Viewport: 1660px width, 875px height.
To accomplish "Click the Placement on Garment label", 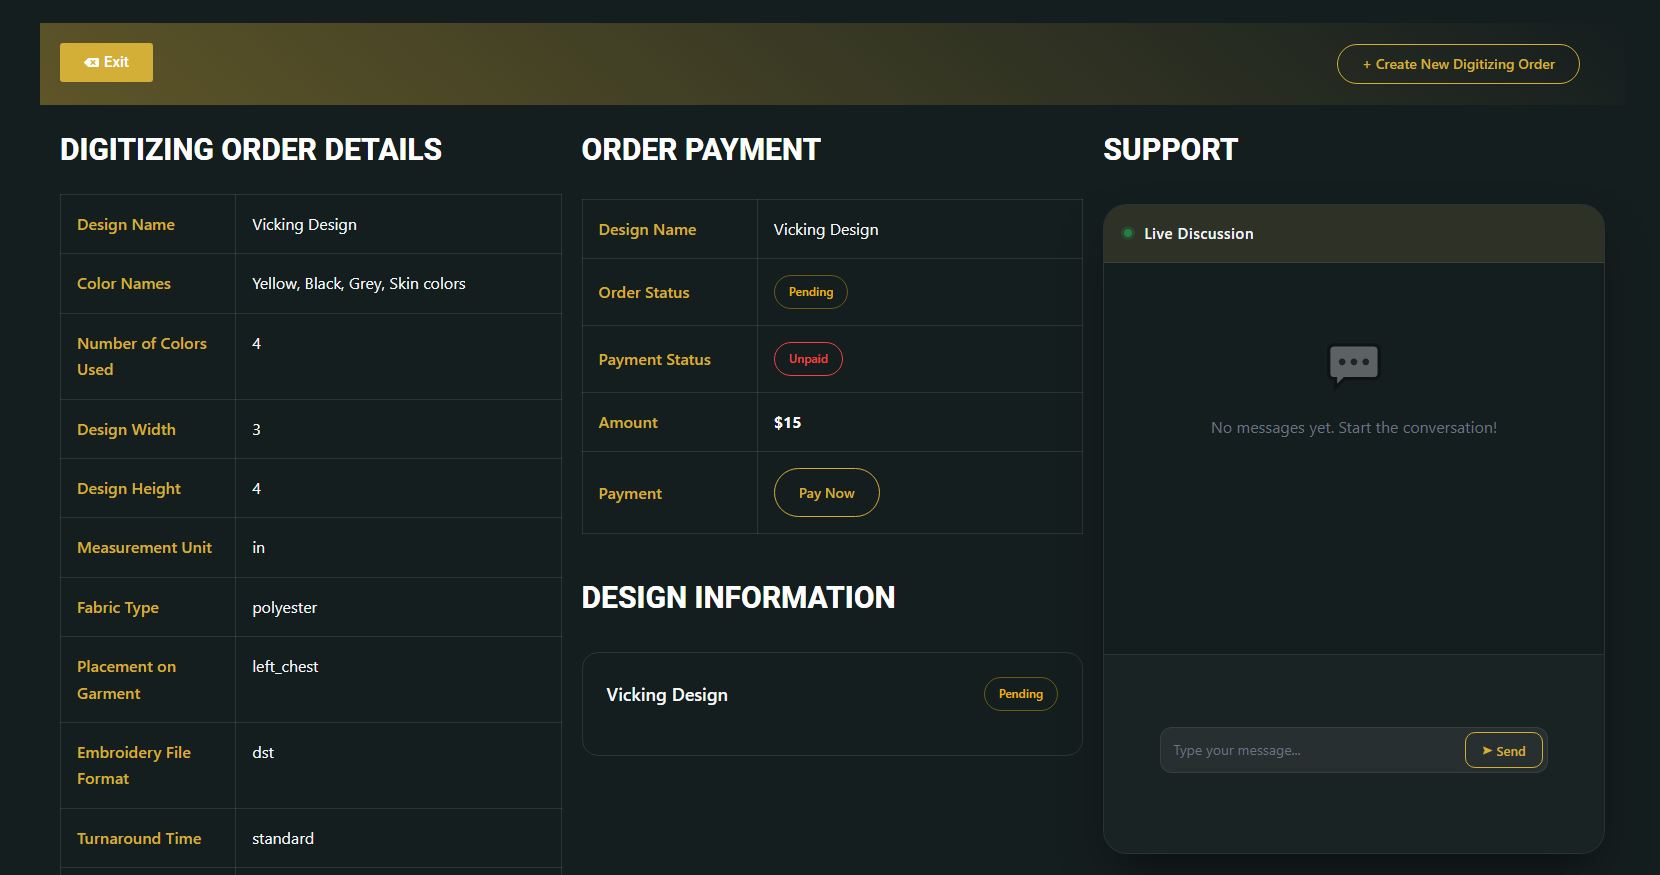I will [126, 680].
